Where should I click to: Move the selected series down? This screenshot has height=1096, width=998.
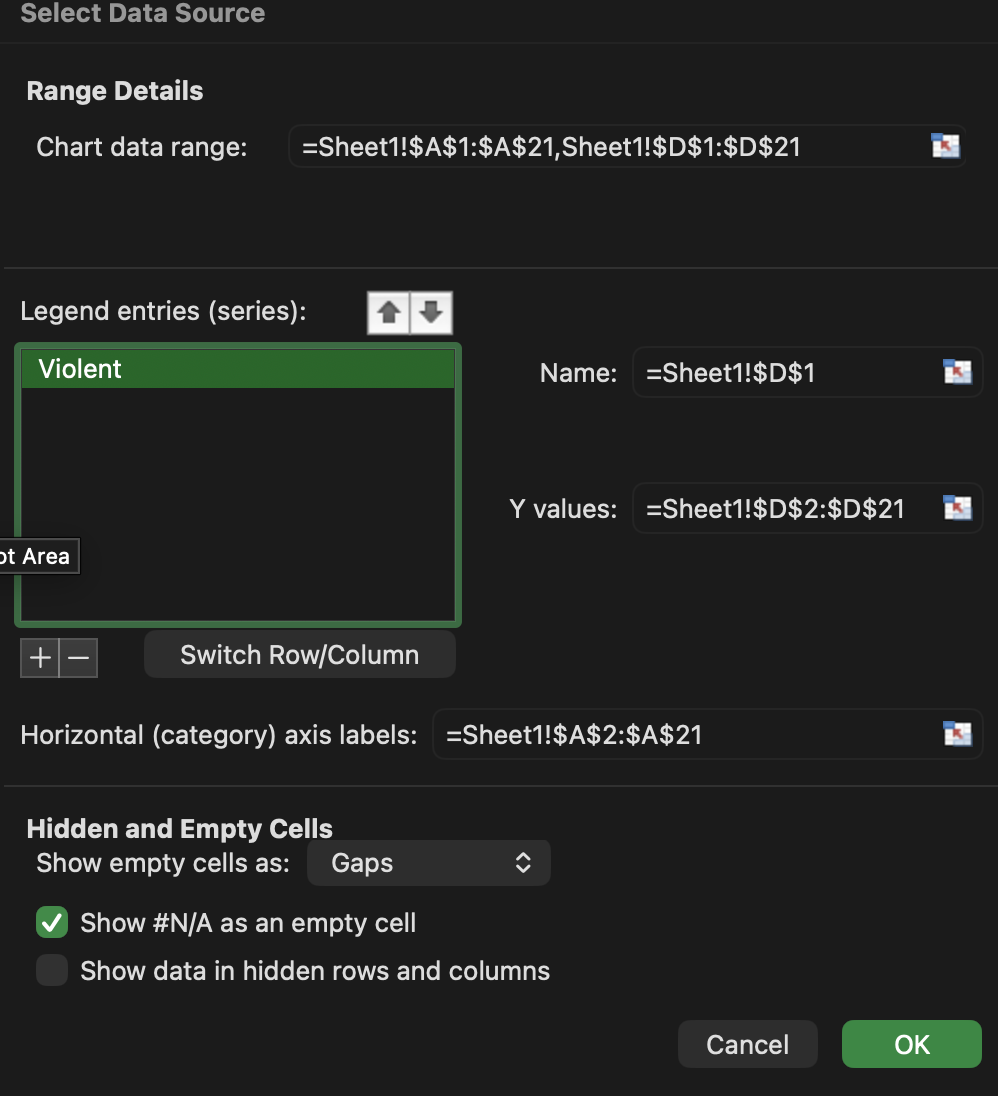[x=431, y=313]
